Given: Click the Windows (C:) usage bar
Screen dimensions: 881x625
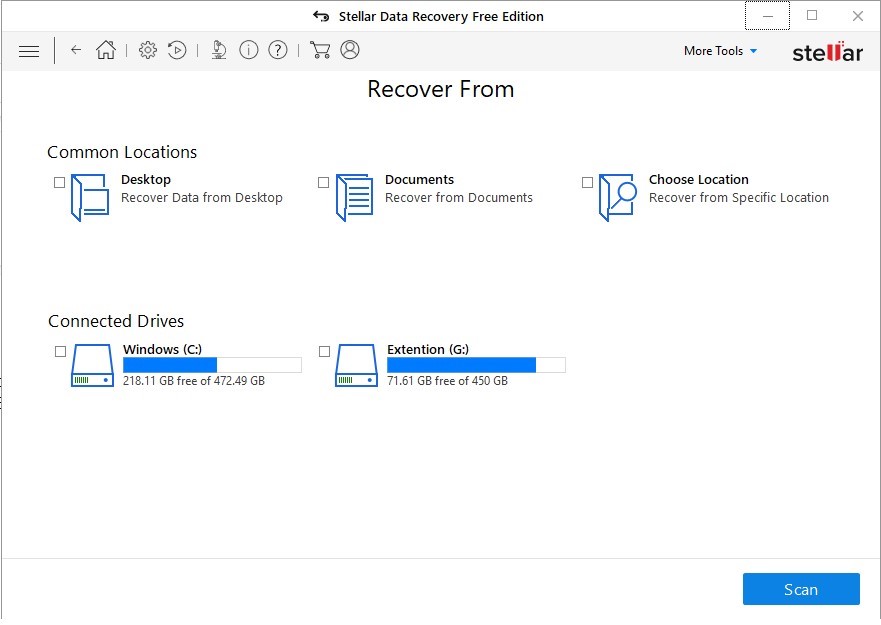Looking at the screenshot, I should pyautogui.click(x=212, y=365).
